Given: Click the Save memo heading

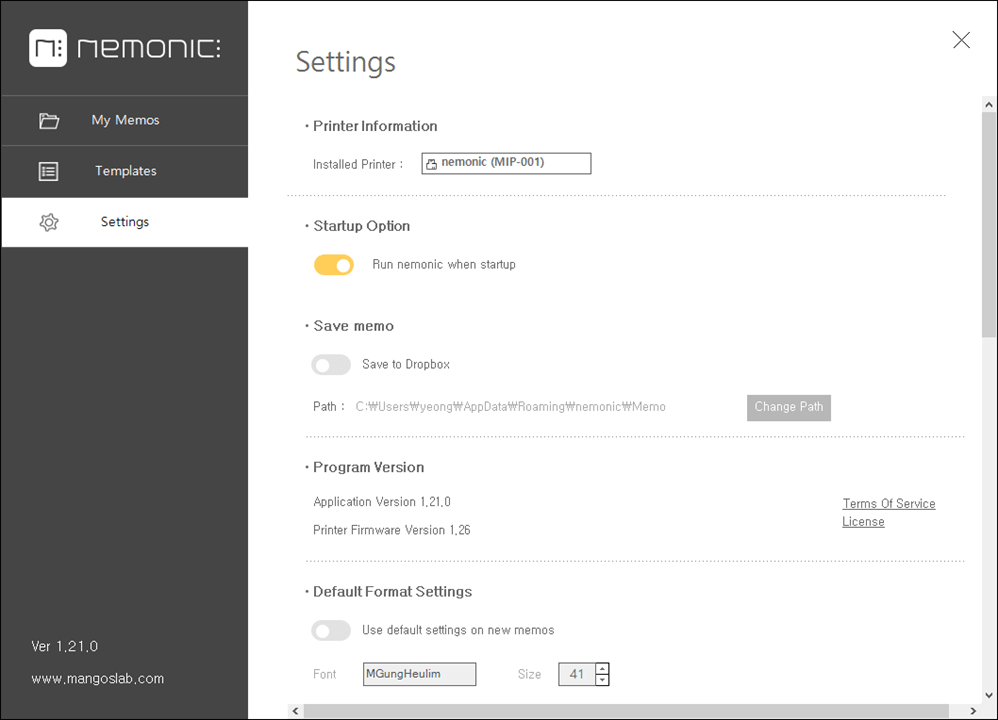Looking at the screenshot, I should [x=353, y=326].
